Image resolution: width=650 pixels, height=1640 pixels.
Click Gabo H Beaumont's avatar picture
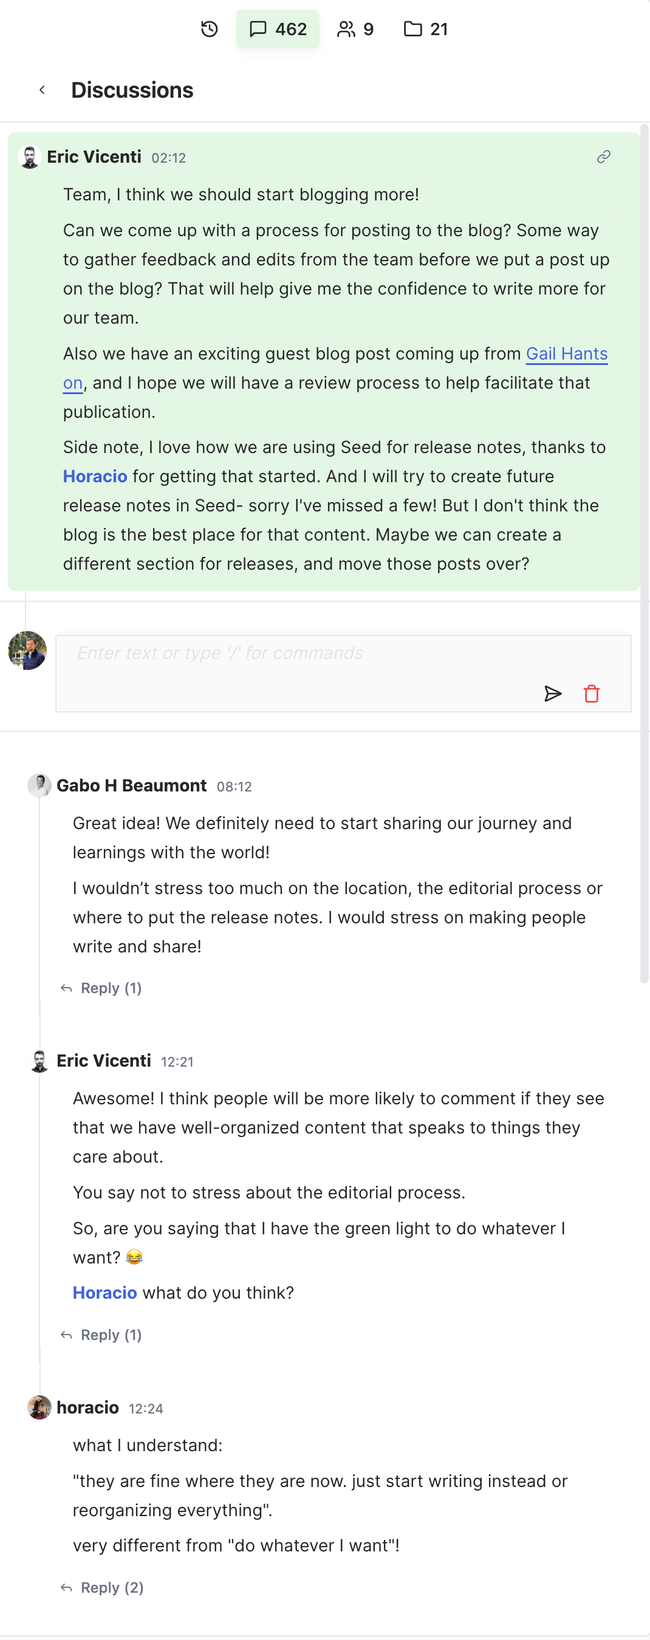40,786
